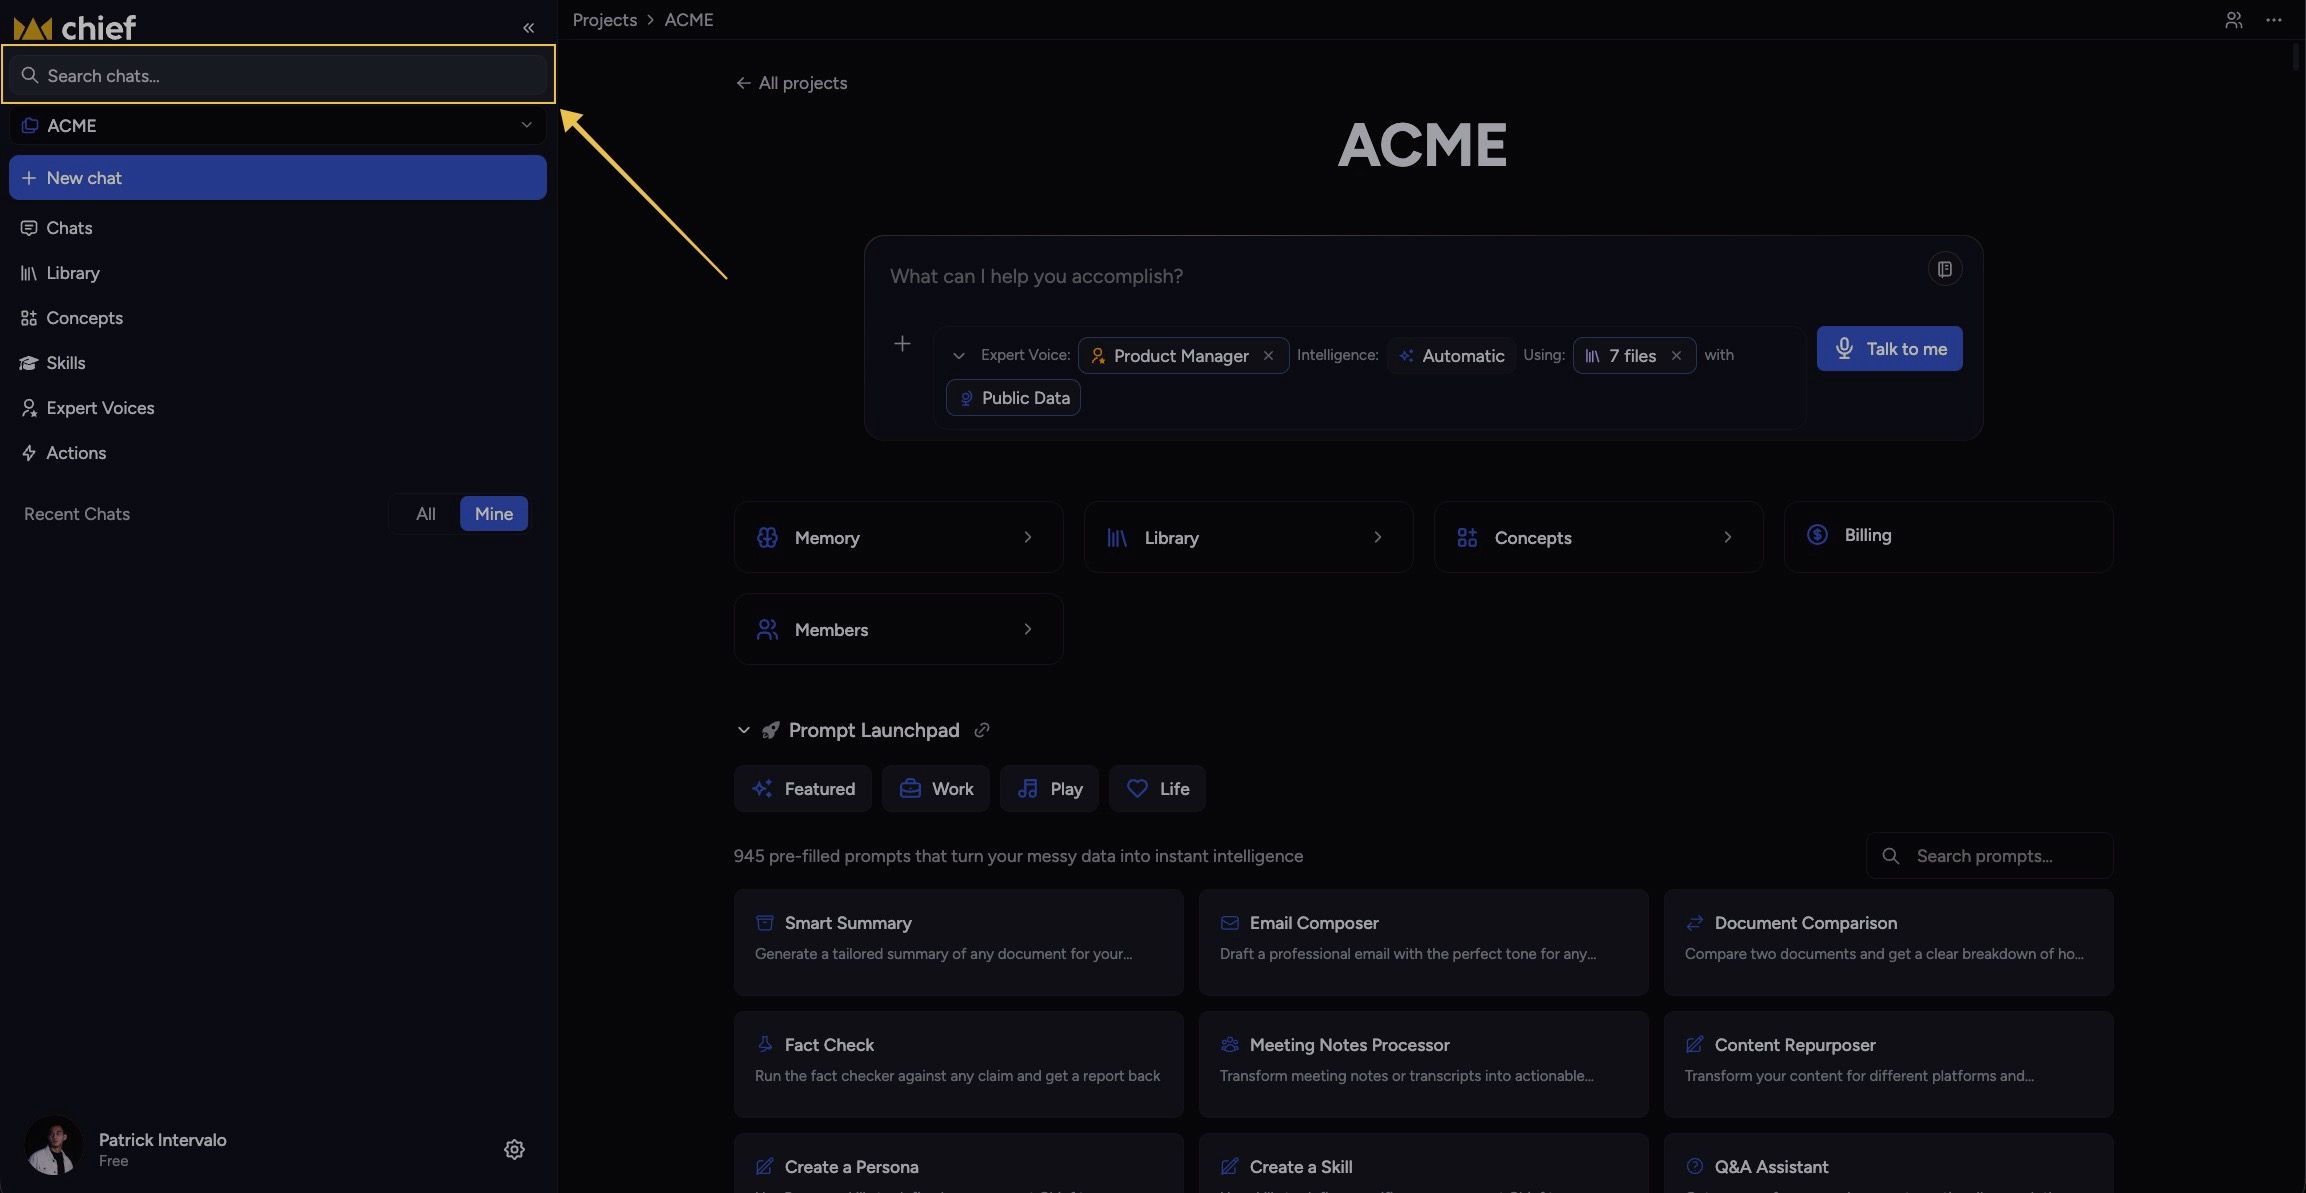The image size is (2306, 1193).
Task: Start a New chat
Action: click(278, 178)
